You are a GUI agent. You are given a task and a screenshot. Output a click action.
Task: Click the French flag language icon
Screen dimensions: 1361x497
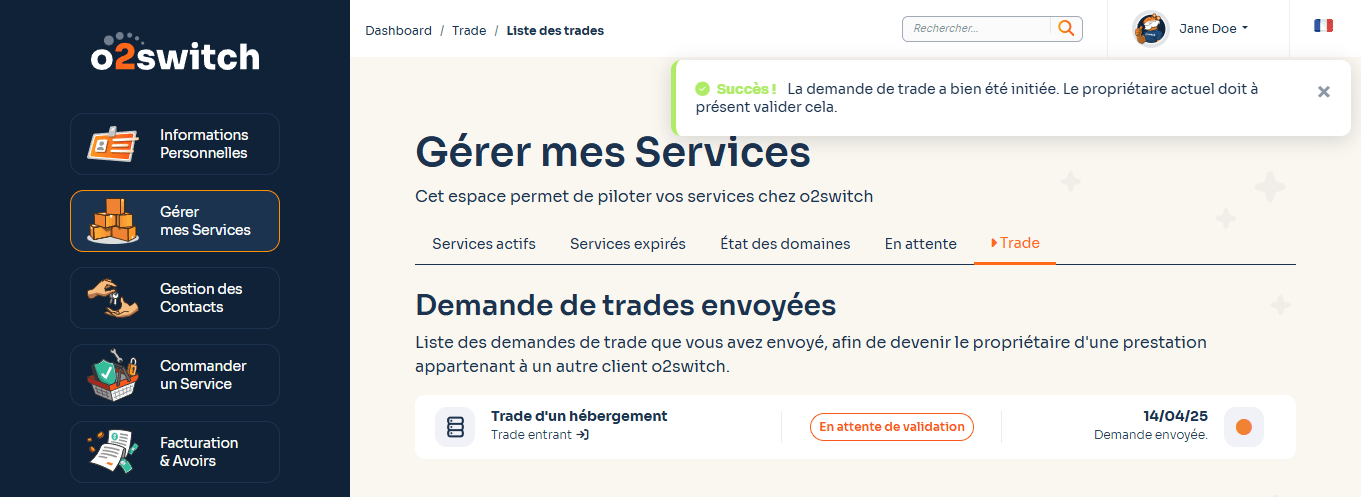pyautogui.click(x=1323, y=26)
